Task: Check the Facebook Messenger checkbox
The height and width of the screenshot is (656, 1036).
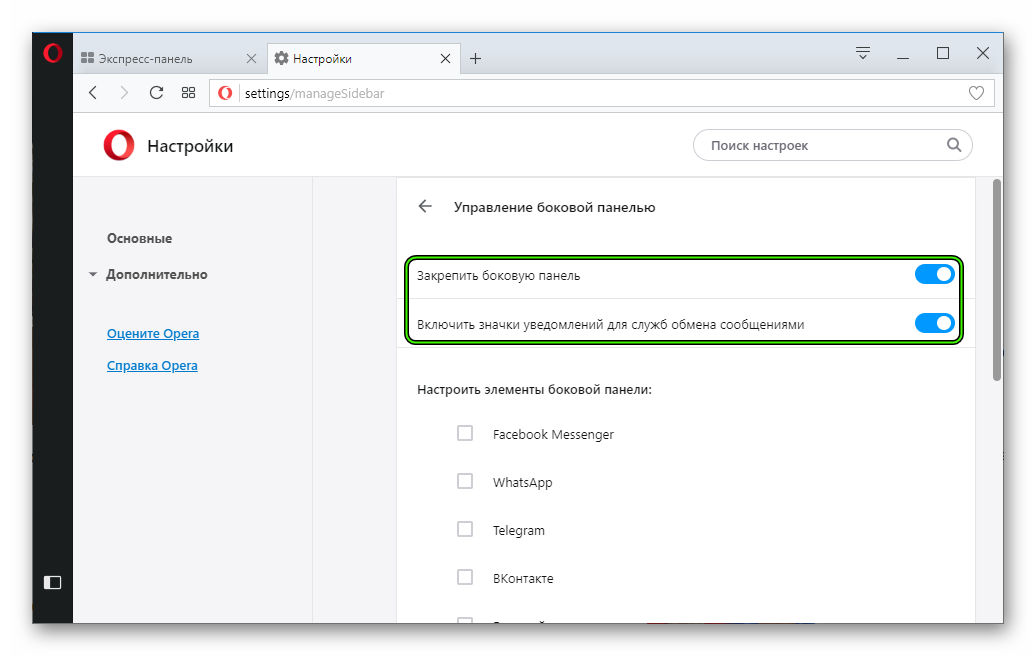Action: (x=465, y=433)
